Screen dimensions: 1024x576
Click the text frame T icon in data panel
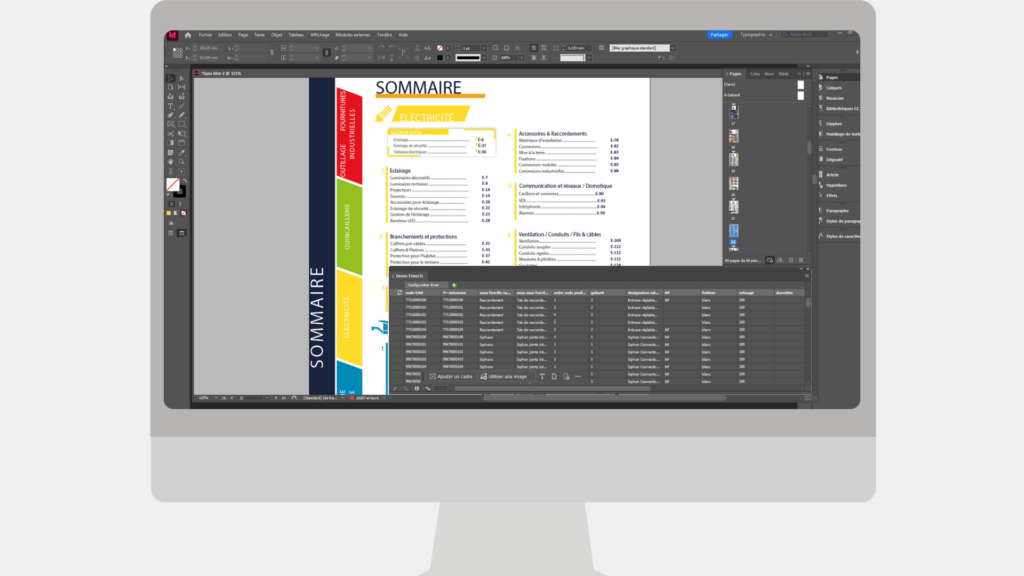[542, 377]
